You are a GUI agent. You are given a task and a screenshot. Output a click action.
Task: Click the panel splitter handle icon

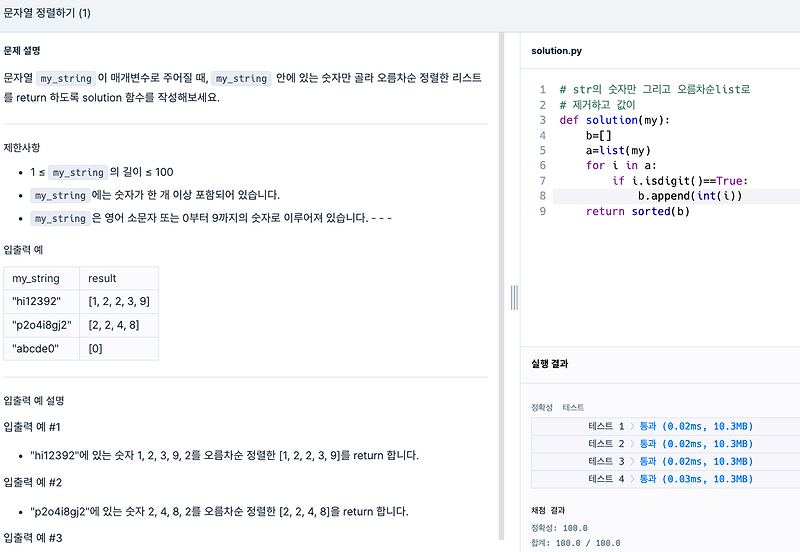514,297
